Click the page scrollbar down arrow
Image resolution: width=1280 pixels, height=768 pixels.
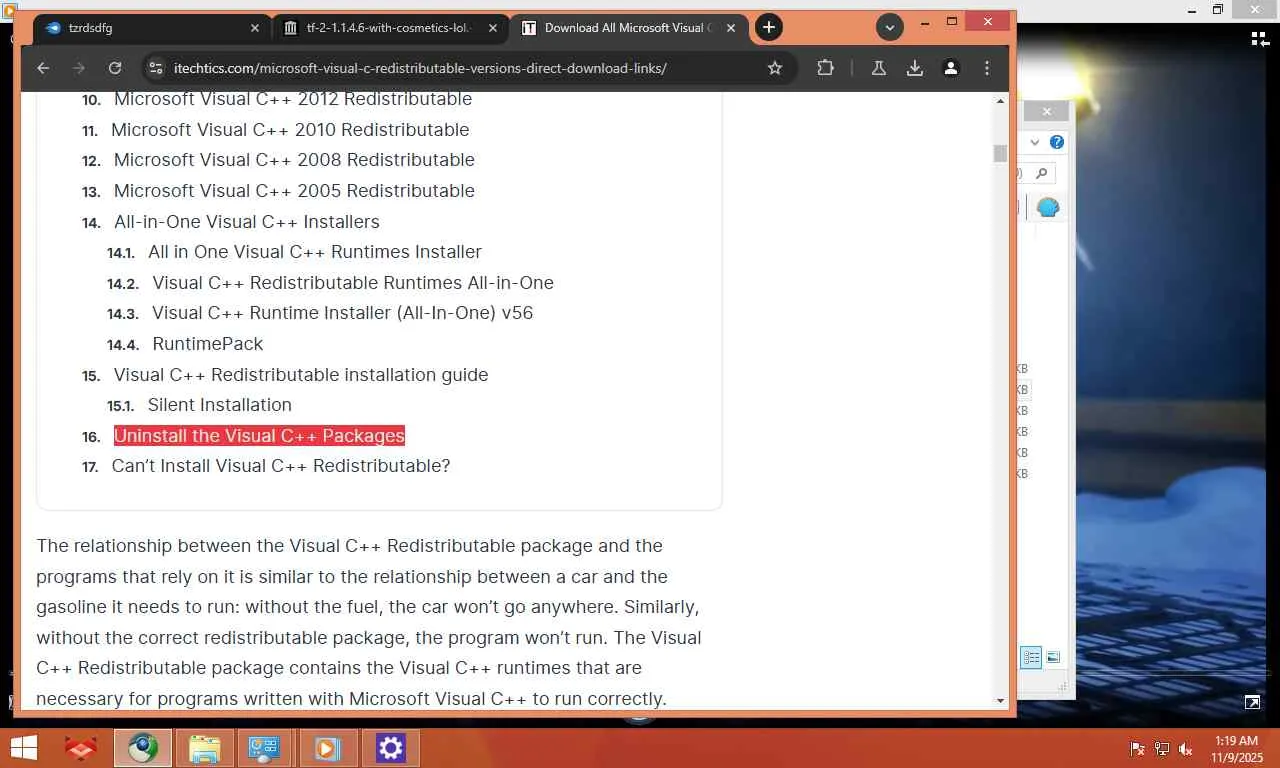click(x=1001, y=700)
